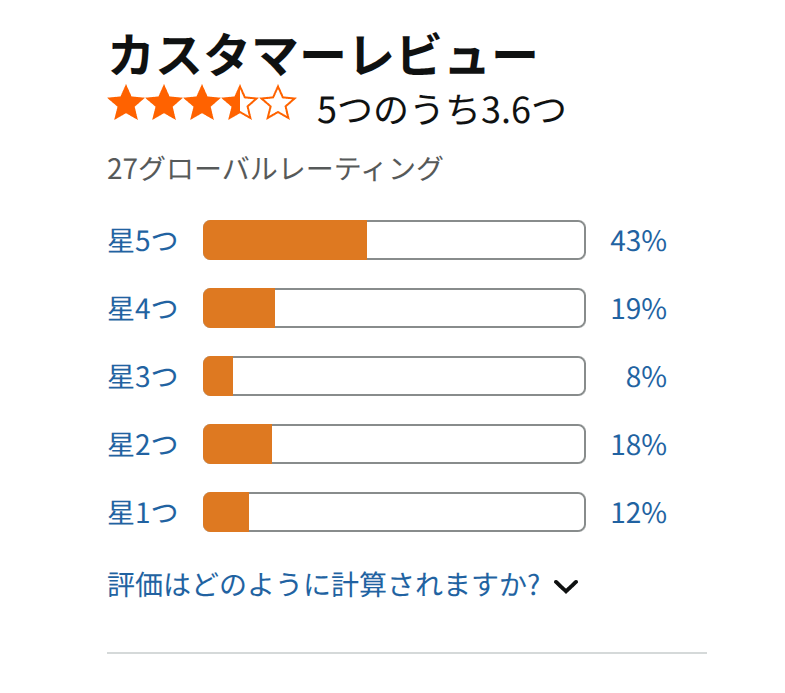Filter reviews by 星4つ label
This screenshot has height=693, width=785.
[143, 309]
